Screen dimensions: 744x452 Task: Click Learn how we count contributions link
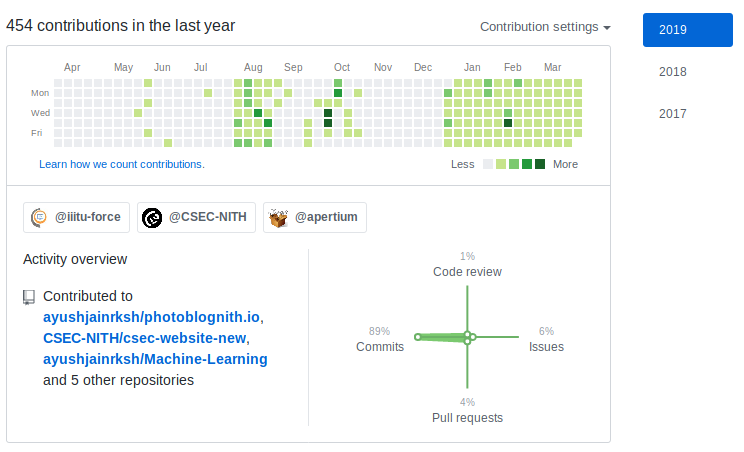(x=122, y=164)
